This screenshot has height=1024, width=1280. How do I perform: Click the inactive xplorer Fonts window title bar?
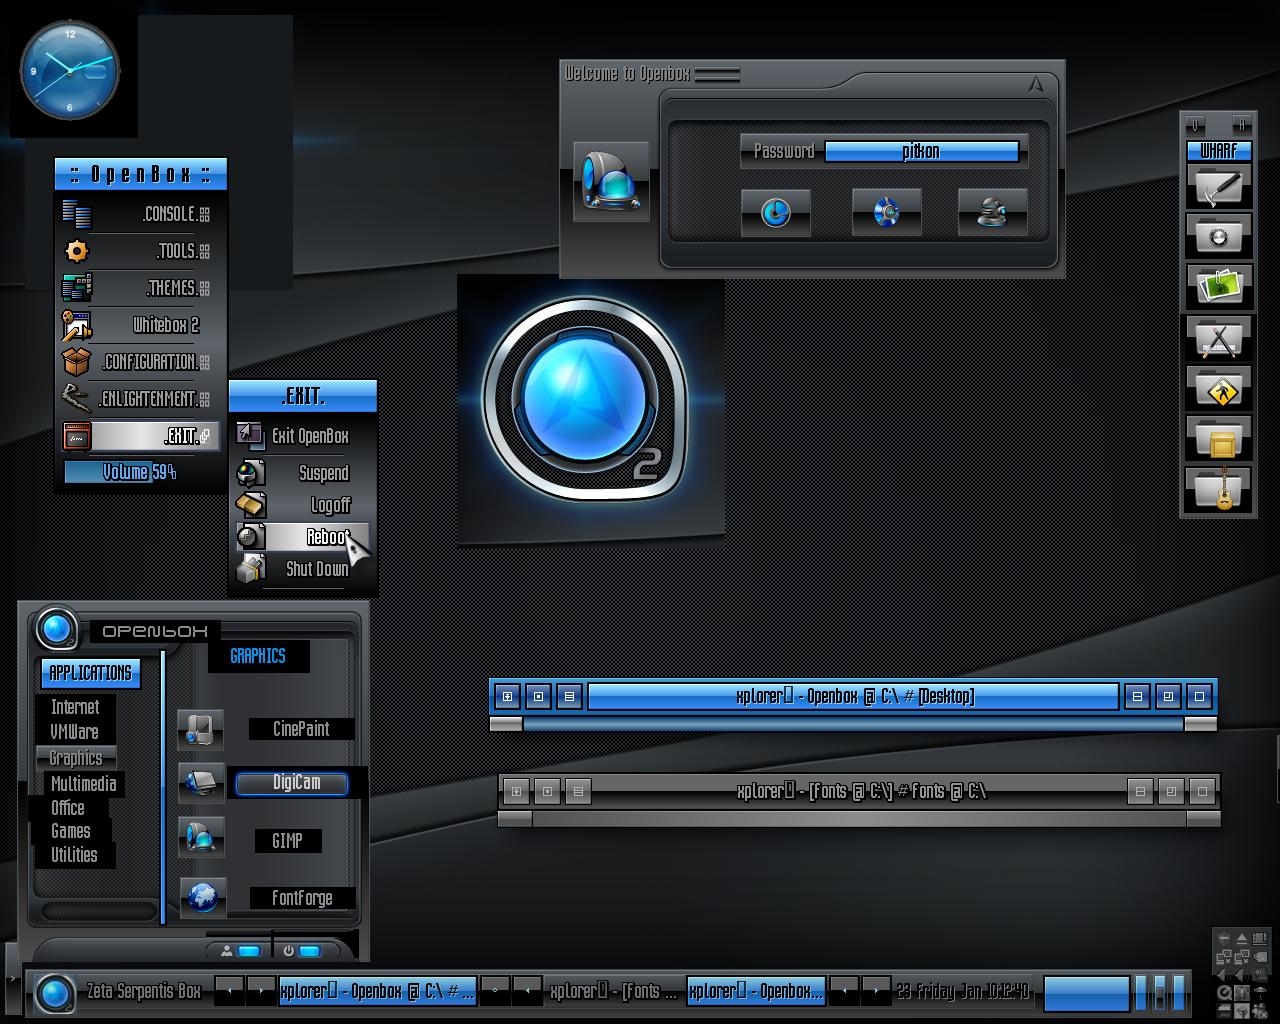(x=860, y=791)
